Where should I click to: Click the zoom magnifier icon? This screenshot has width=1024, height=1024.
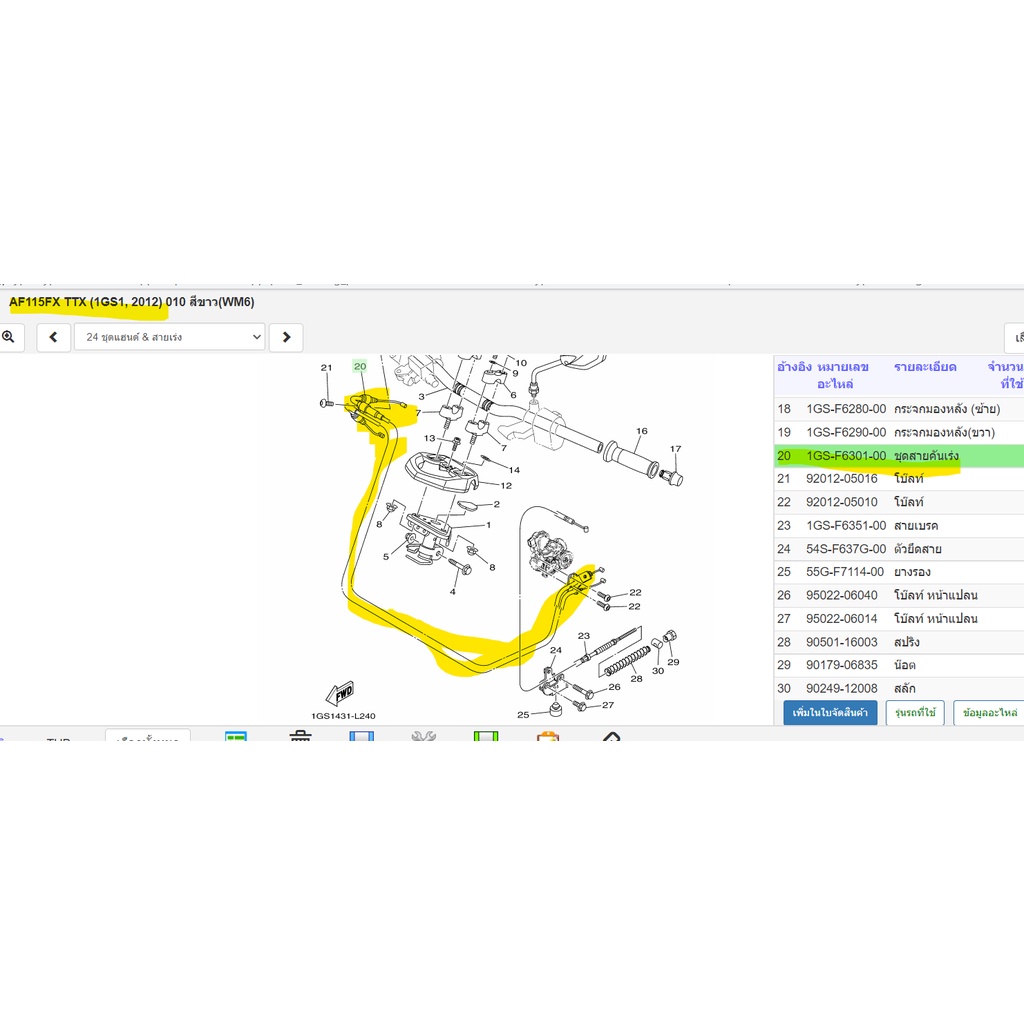pos(8,337)
